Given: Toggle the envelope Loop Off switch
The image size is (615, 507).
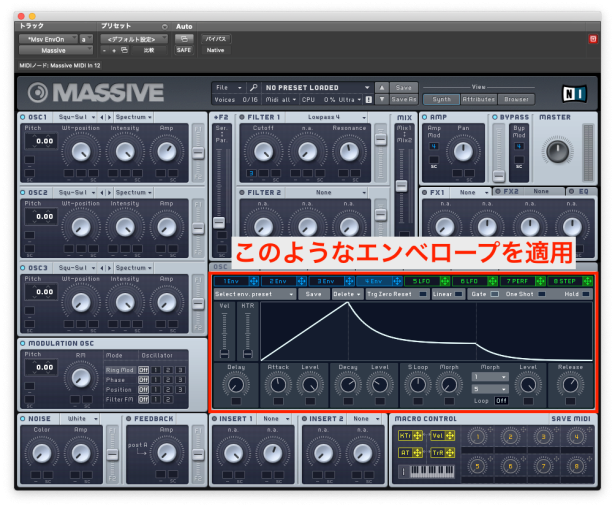Looking at the screenshot, I should [501, 400].
